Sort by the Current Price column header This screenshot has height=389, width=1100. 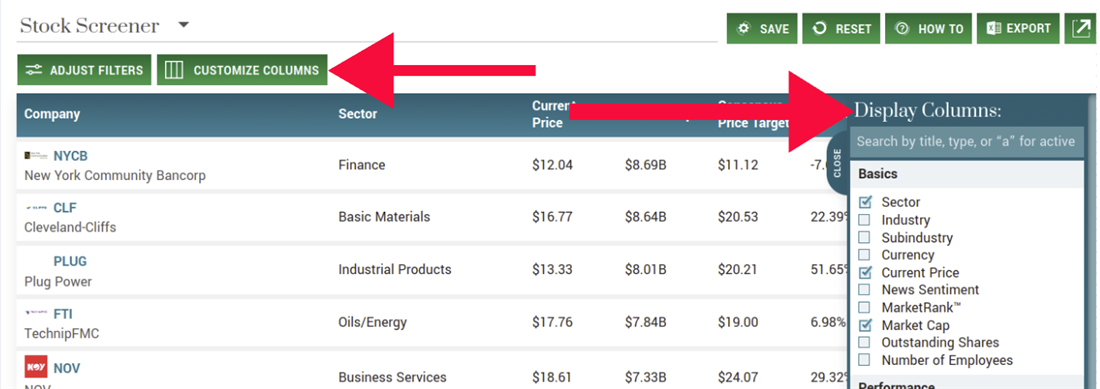554,114
